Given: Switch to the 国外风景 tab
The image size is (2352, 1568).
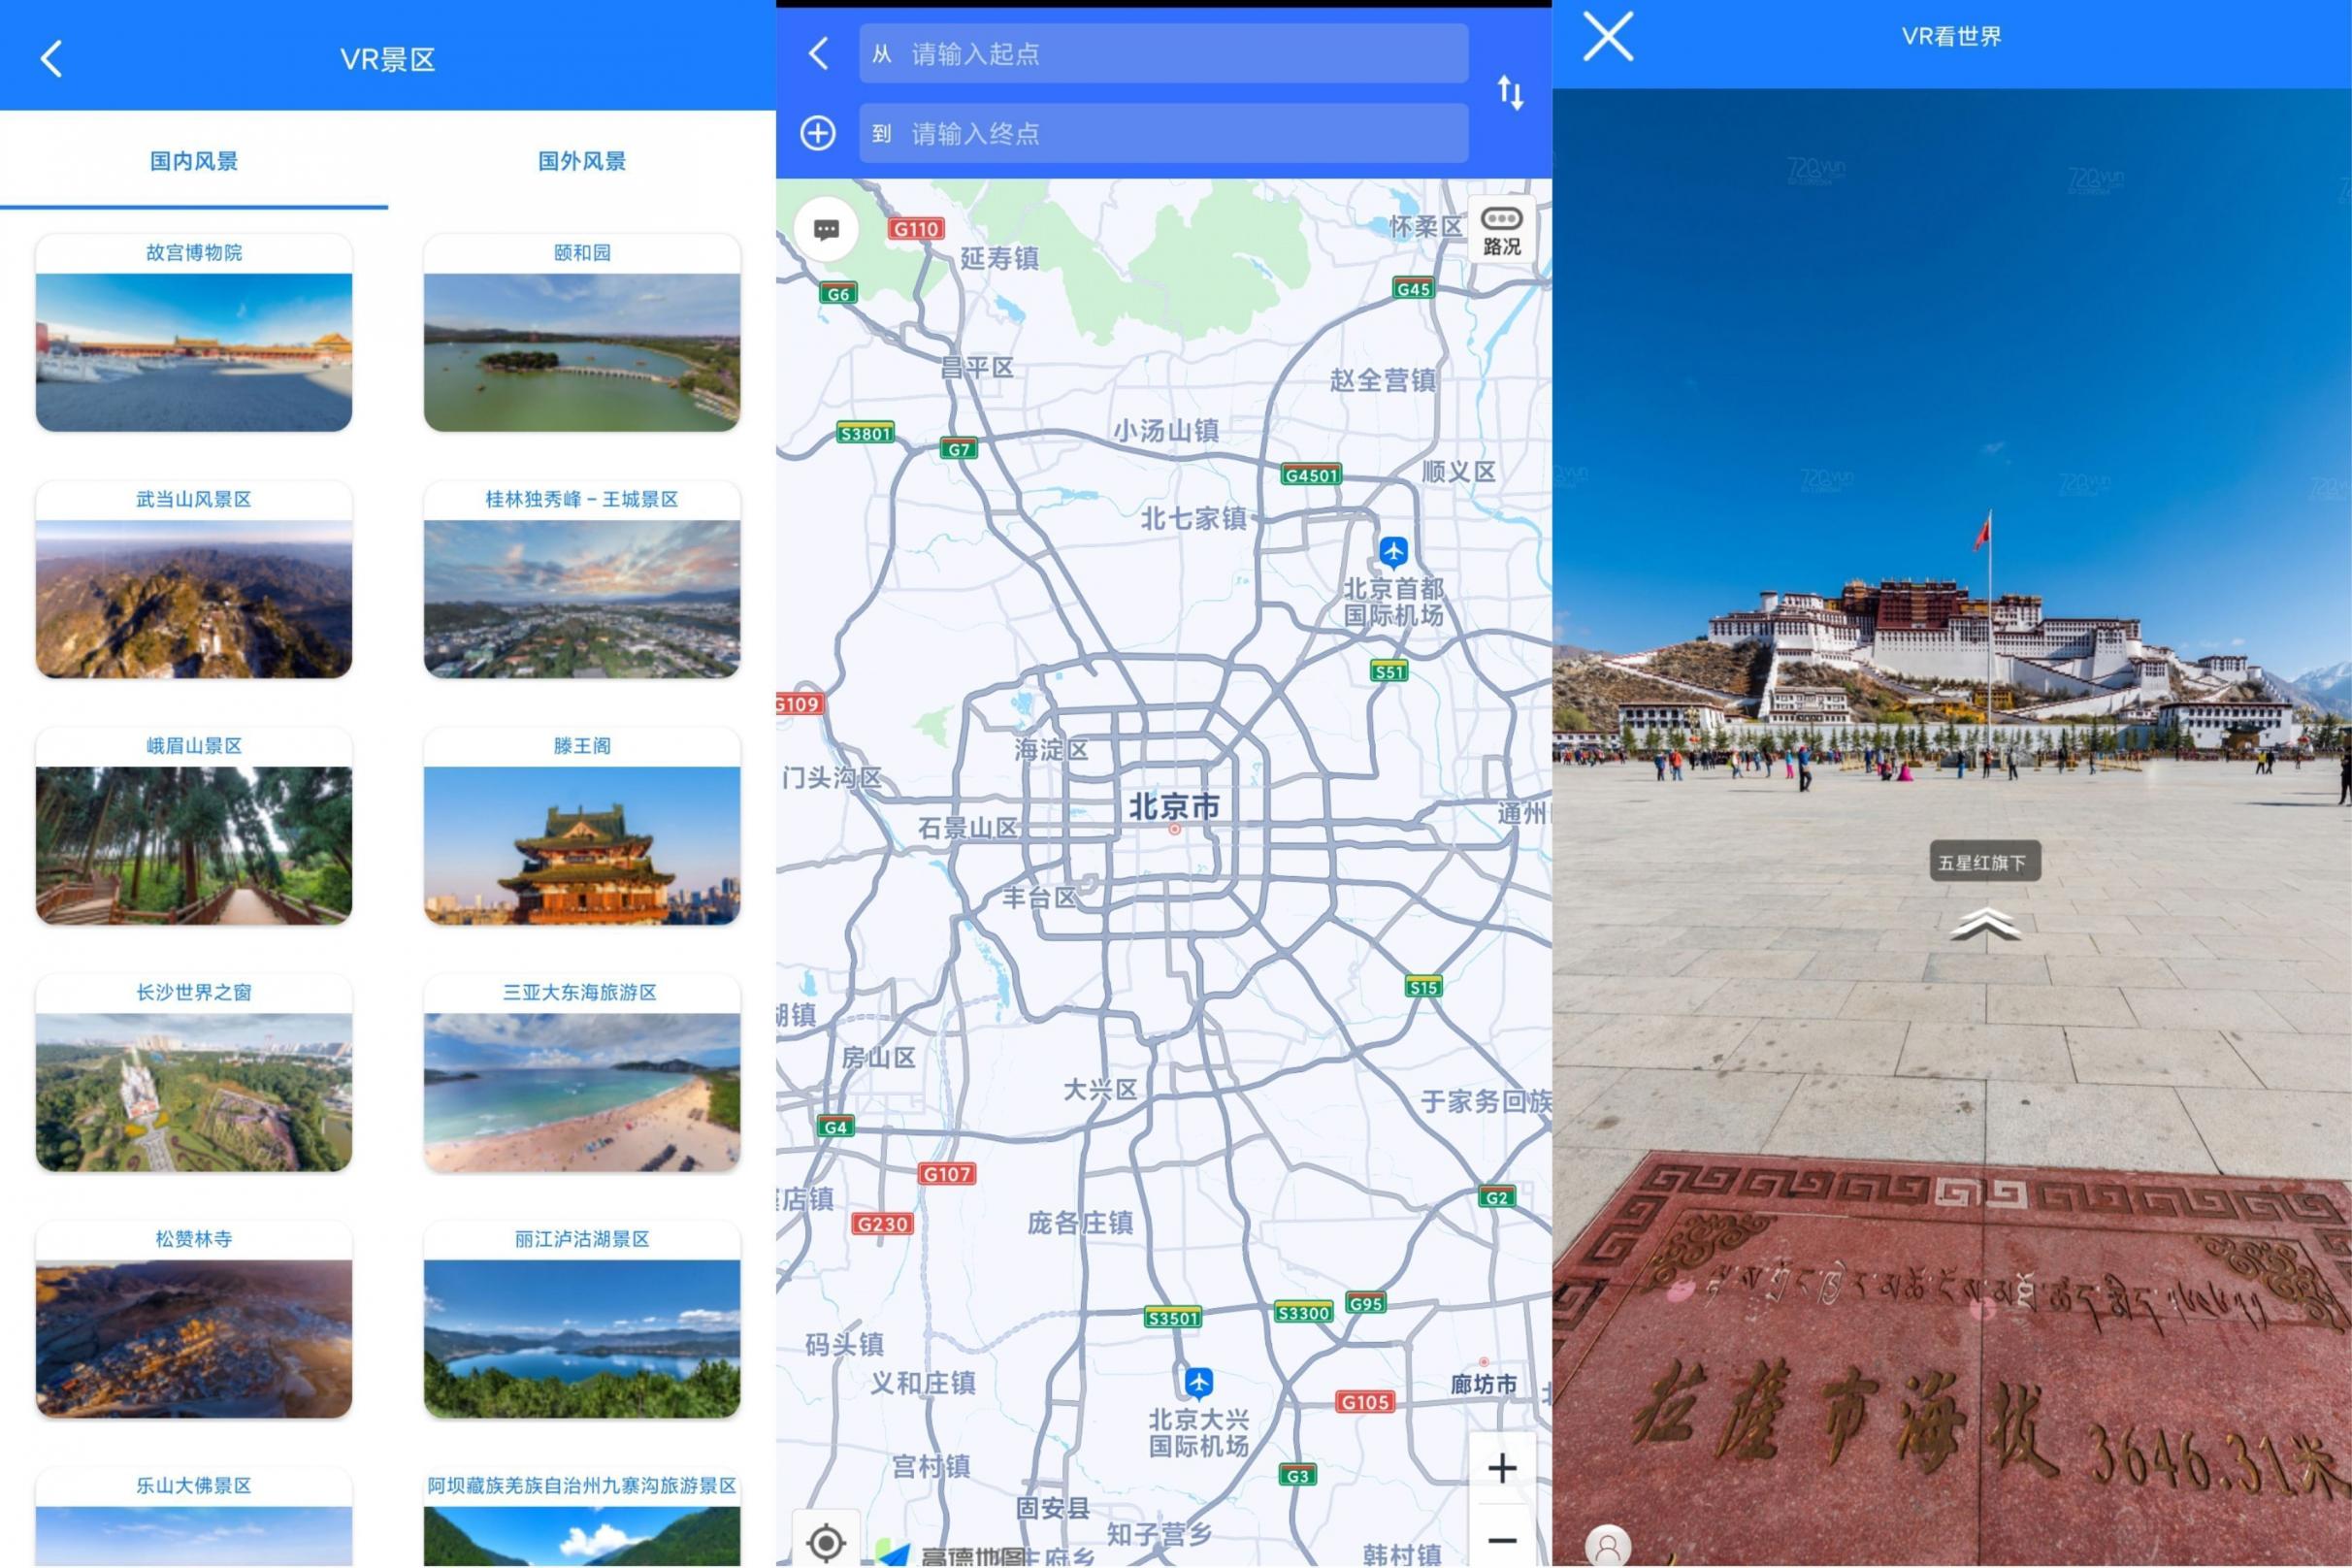Looking at the screenshot, I should tap(582, 161).
